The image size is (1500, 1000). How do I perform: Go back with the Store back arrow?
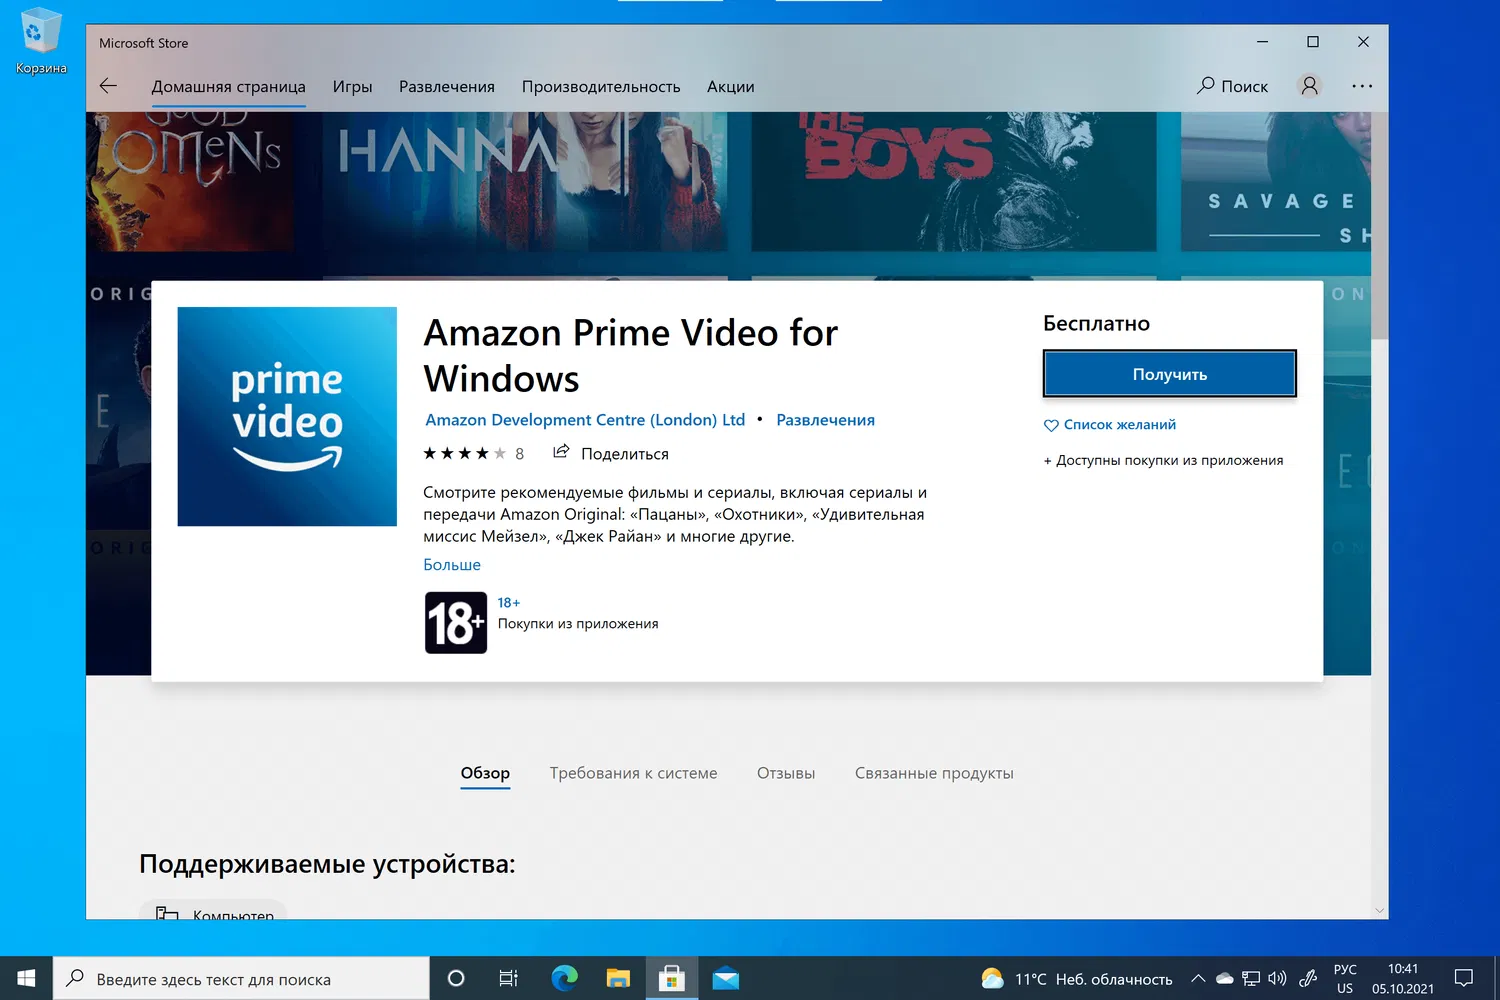click(108, 86)
